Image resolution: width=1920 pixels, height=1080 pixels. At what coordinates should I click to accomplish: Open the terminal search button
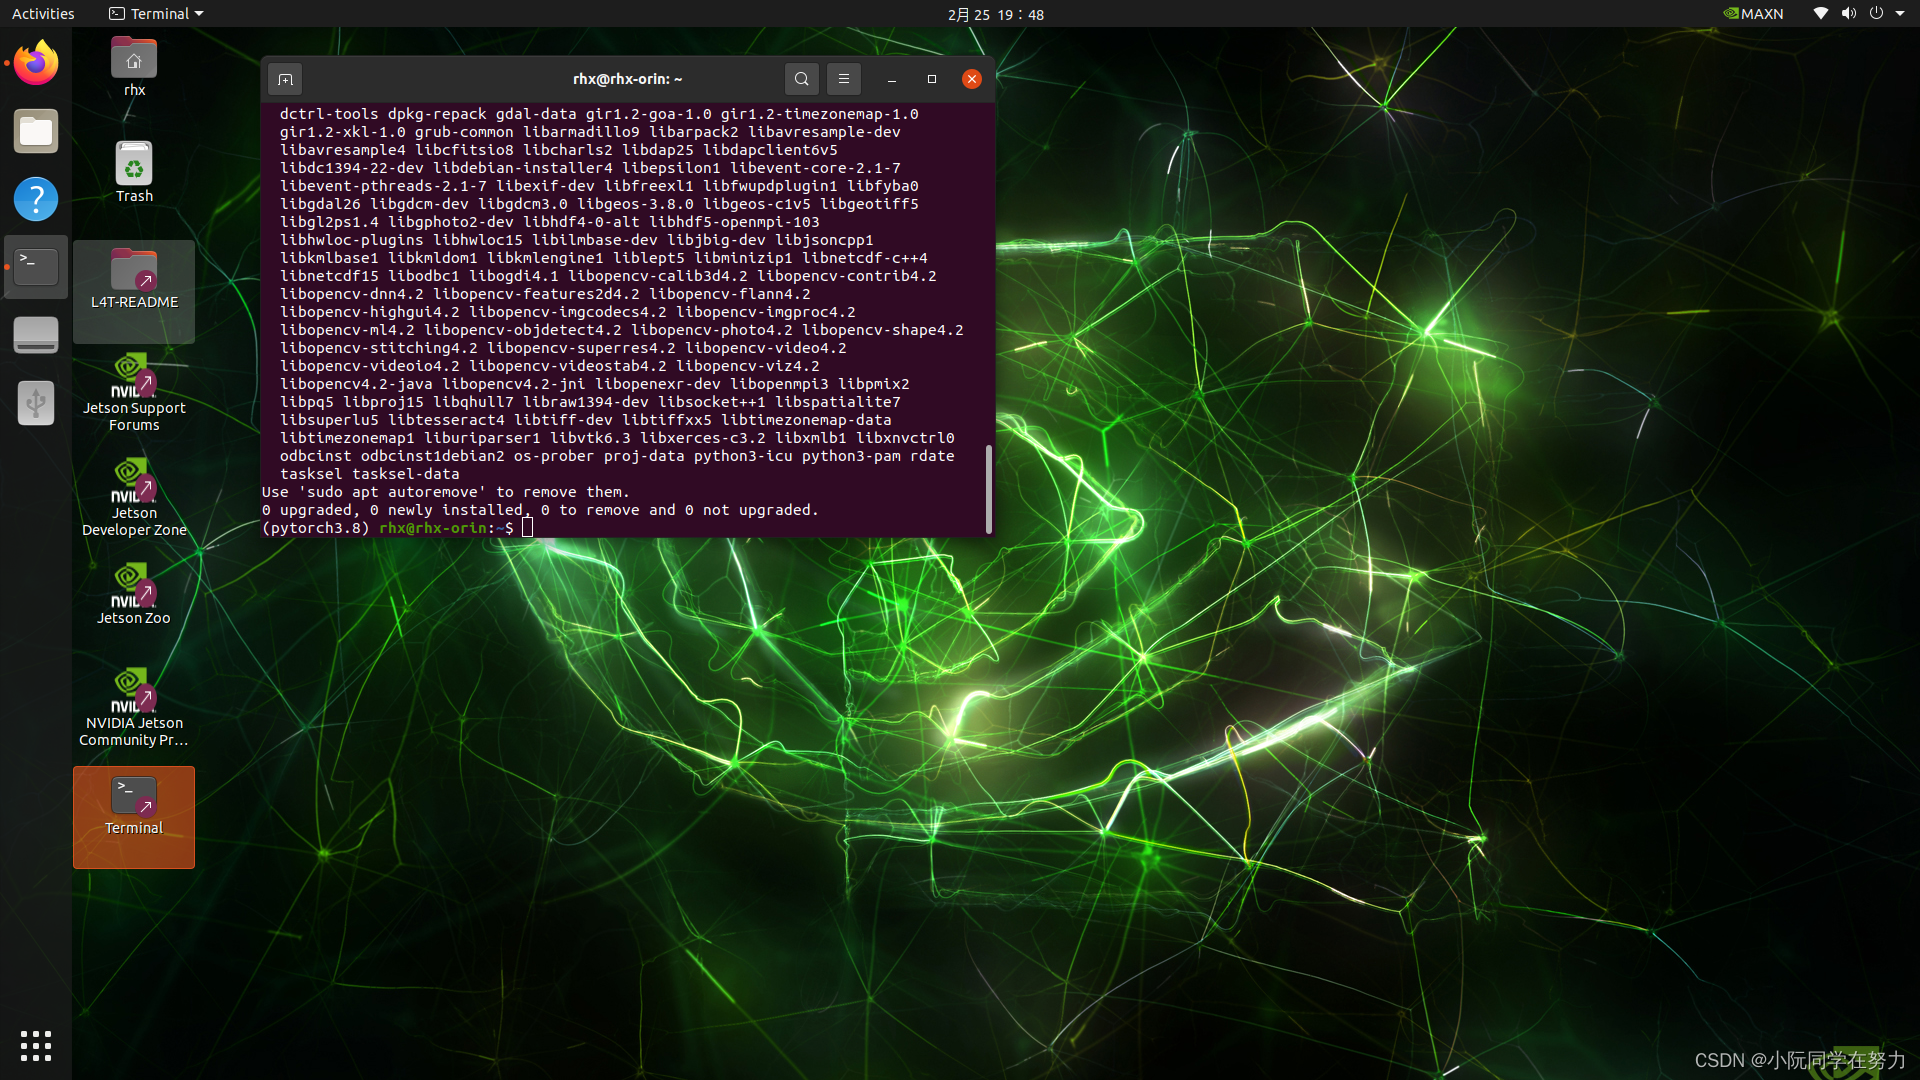pos(802,79)
